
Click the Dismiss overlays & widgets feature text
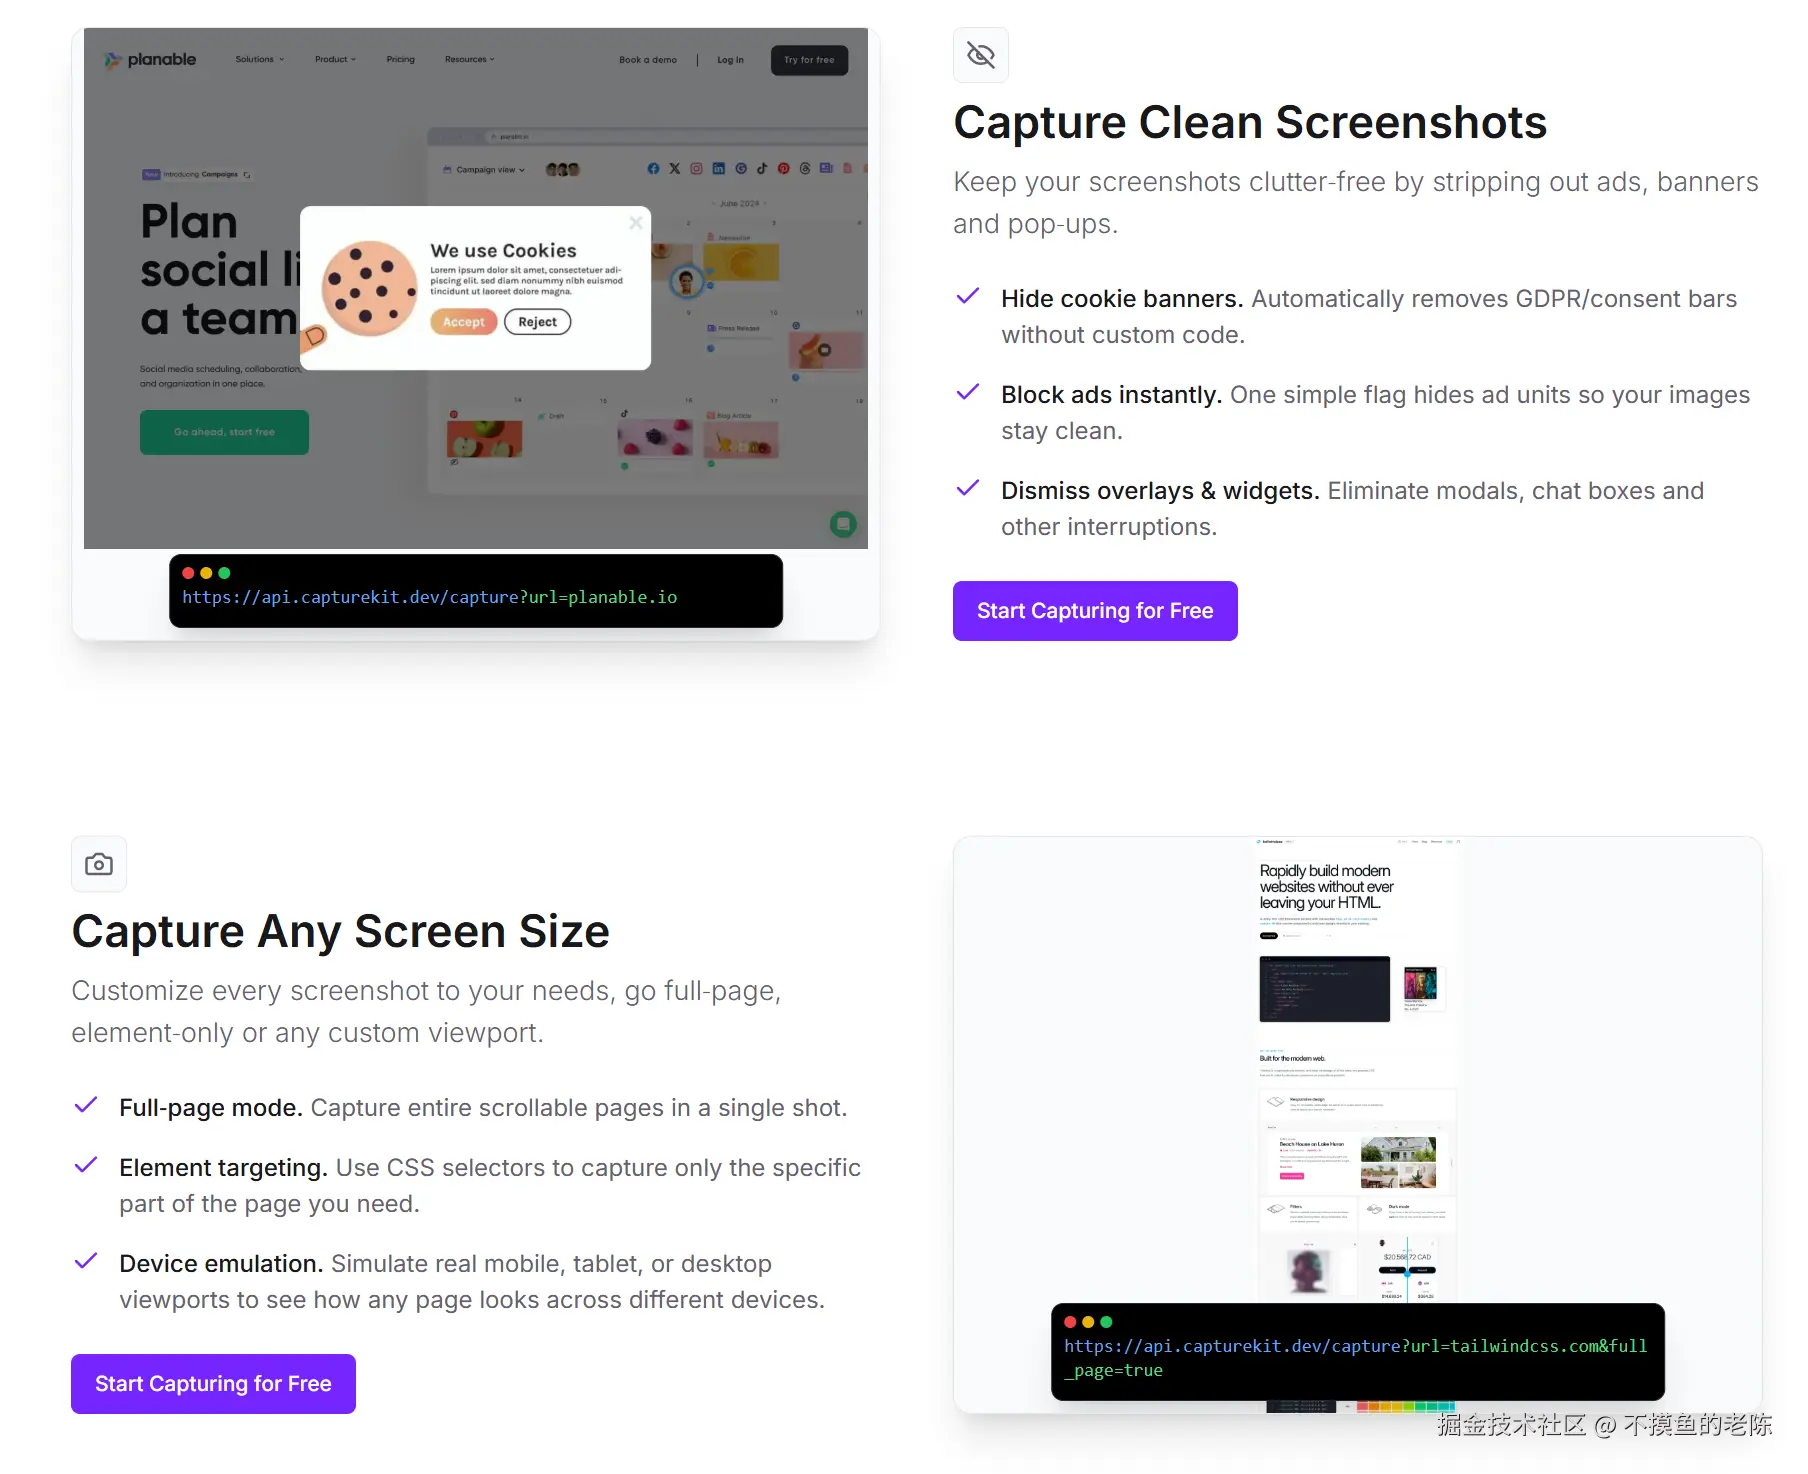(1352, 509)
